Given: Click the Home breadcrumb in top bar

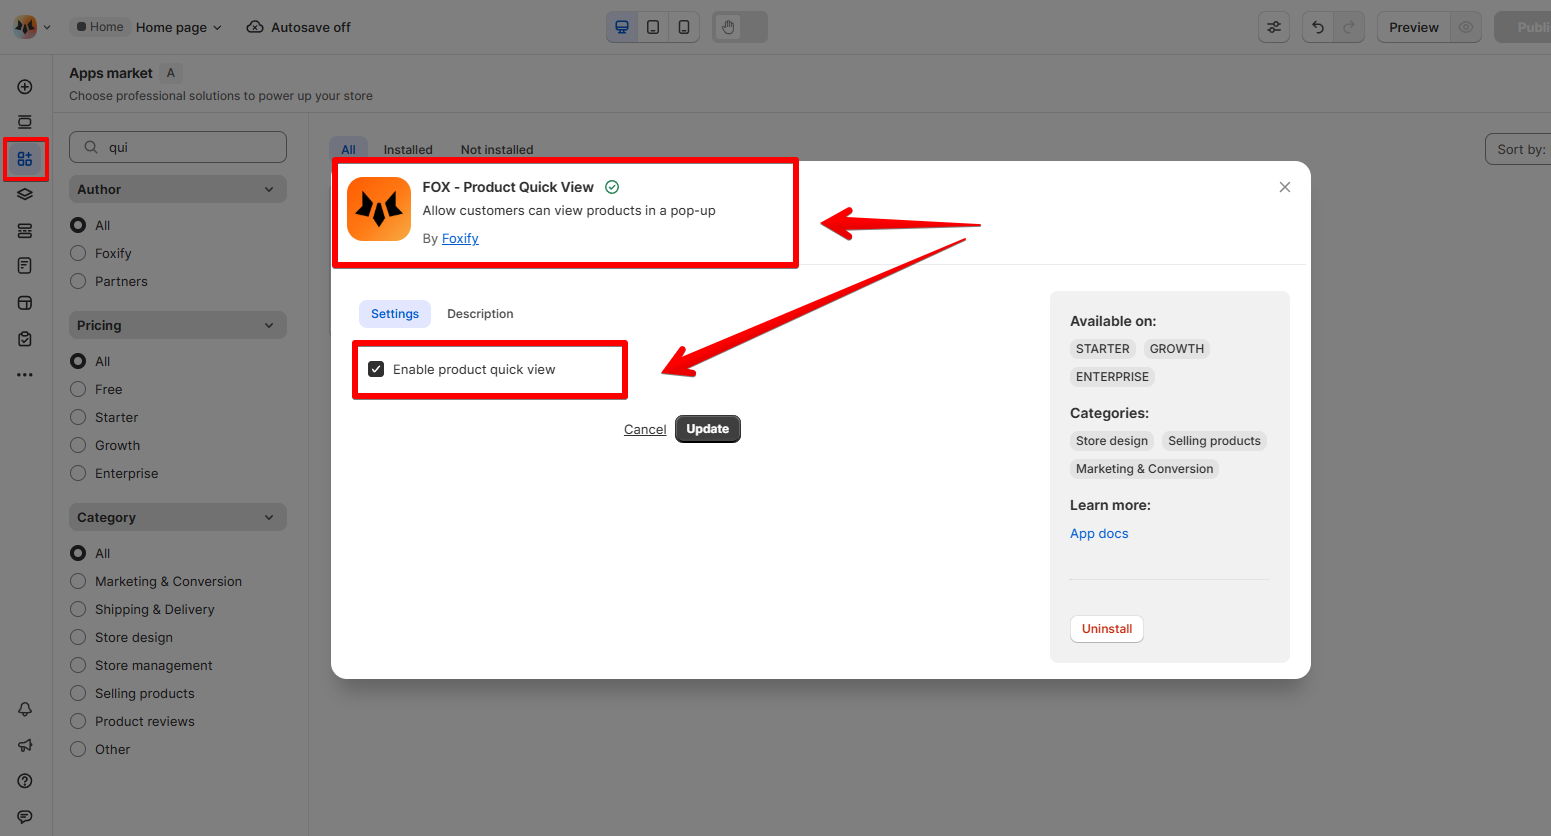Looking at the screenshot, I should (100, 27).
